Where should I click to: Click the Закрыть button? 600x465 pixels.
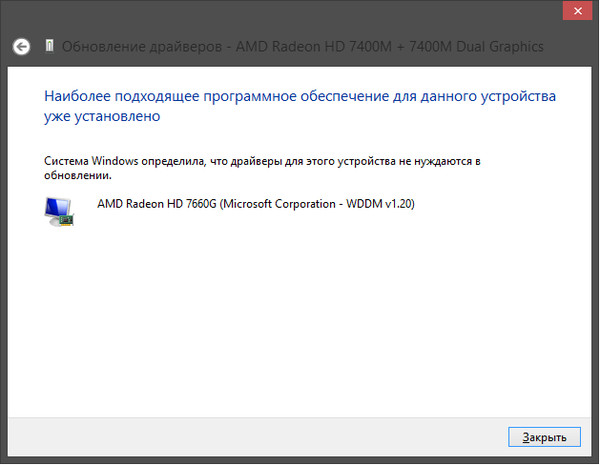point(544,437)
